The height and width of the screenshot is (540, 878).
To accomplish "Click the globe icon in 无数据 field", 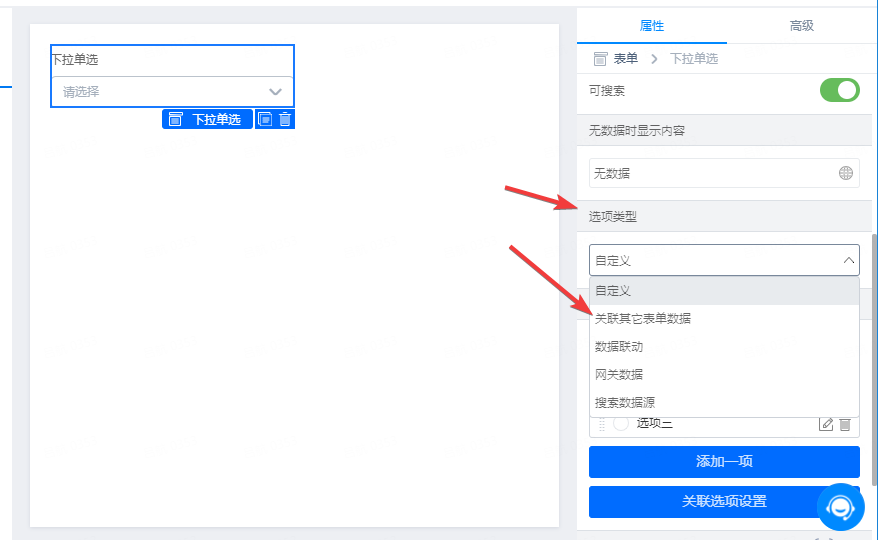I will (846, 173).
